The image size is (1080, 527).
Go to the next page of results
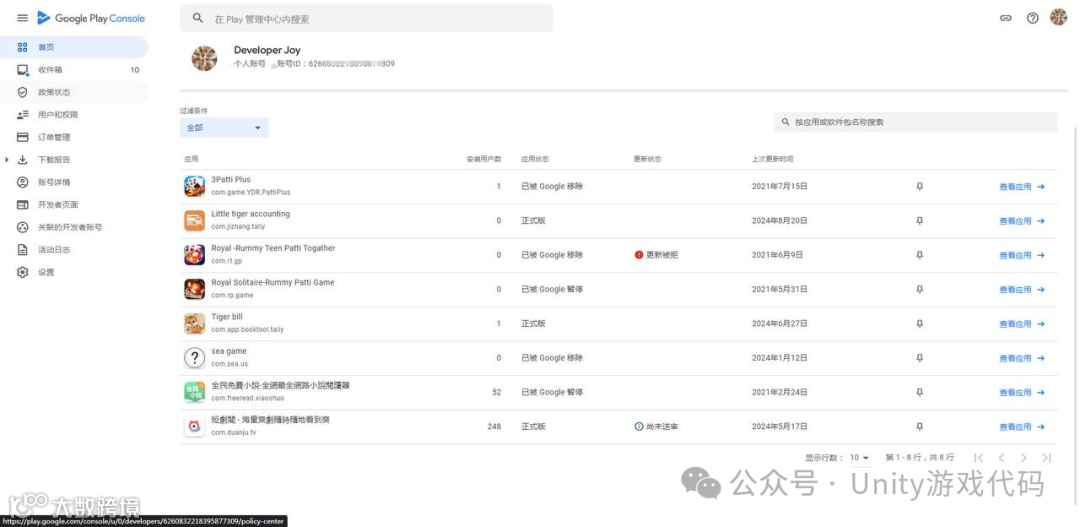click(x=1024, y=457)
